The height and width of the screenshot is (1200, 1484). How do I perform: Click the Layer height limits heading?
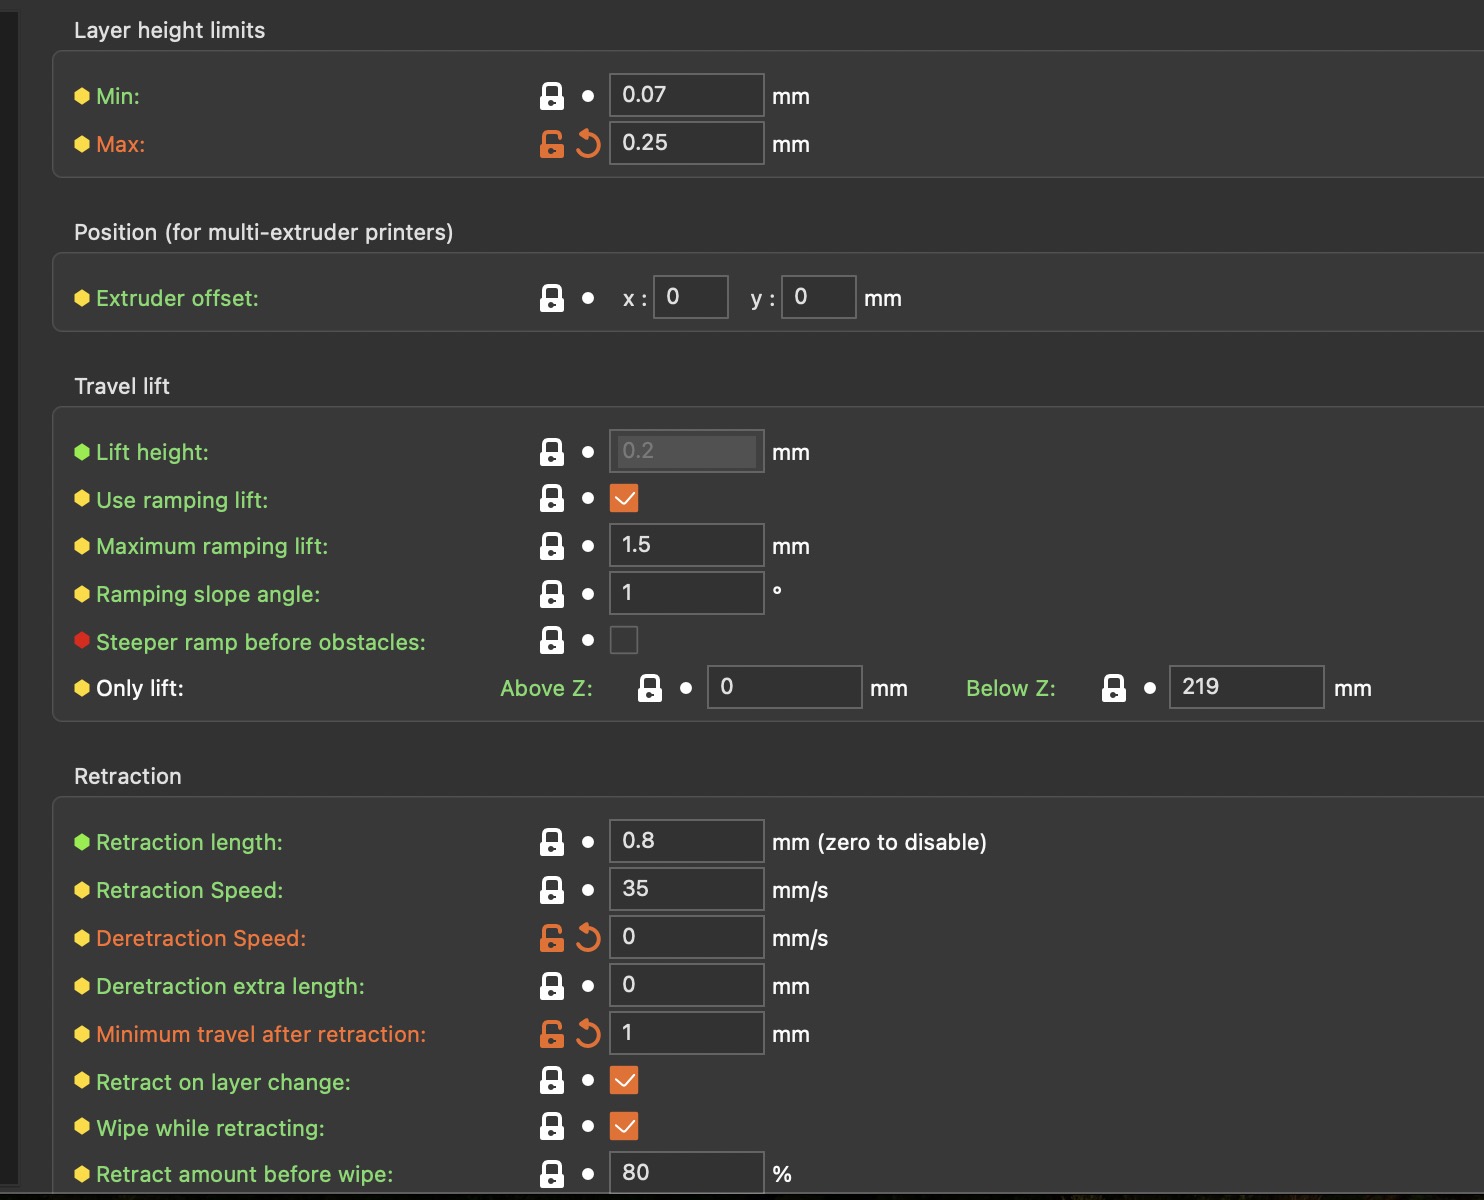pos(170,30)
